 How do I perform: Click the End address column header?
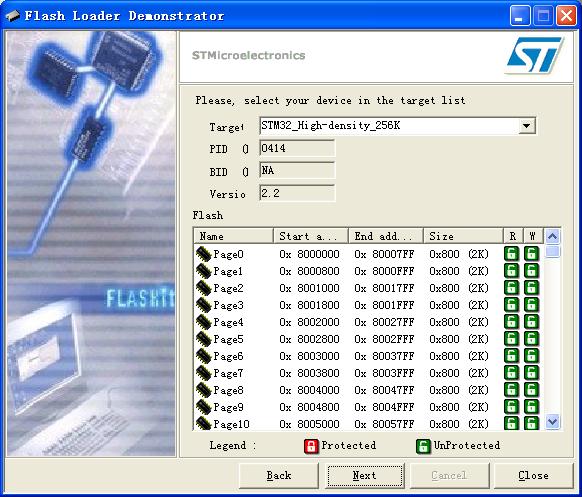pos(386,236)
